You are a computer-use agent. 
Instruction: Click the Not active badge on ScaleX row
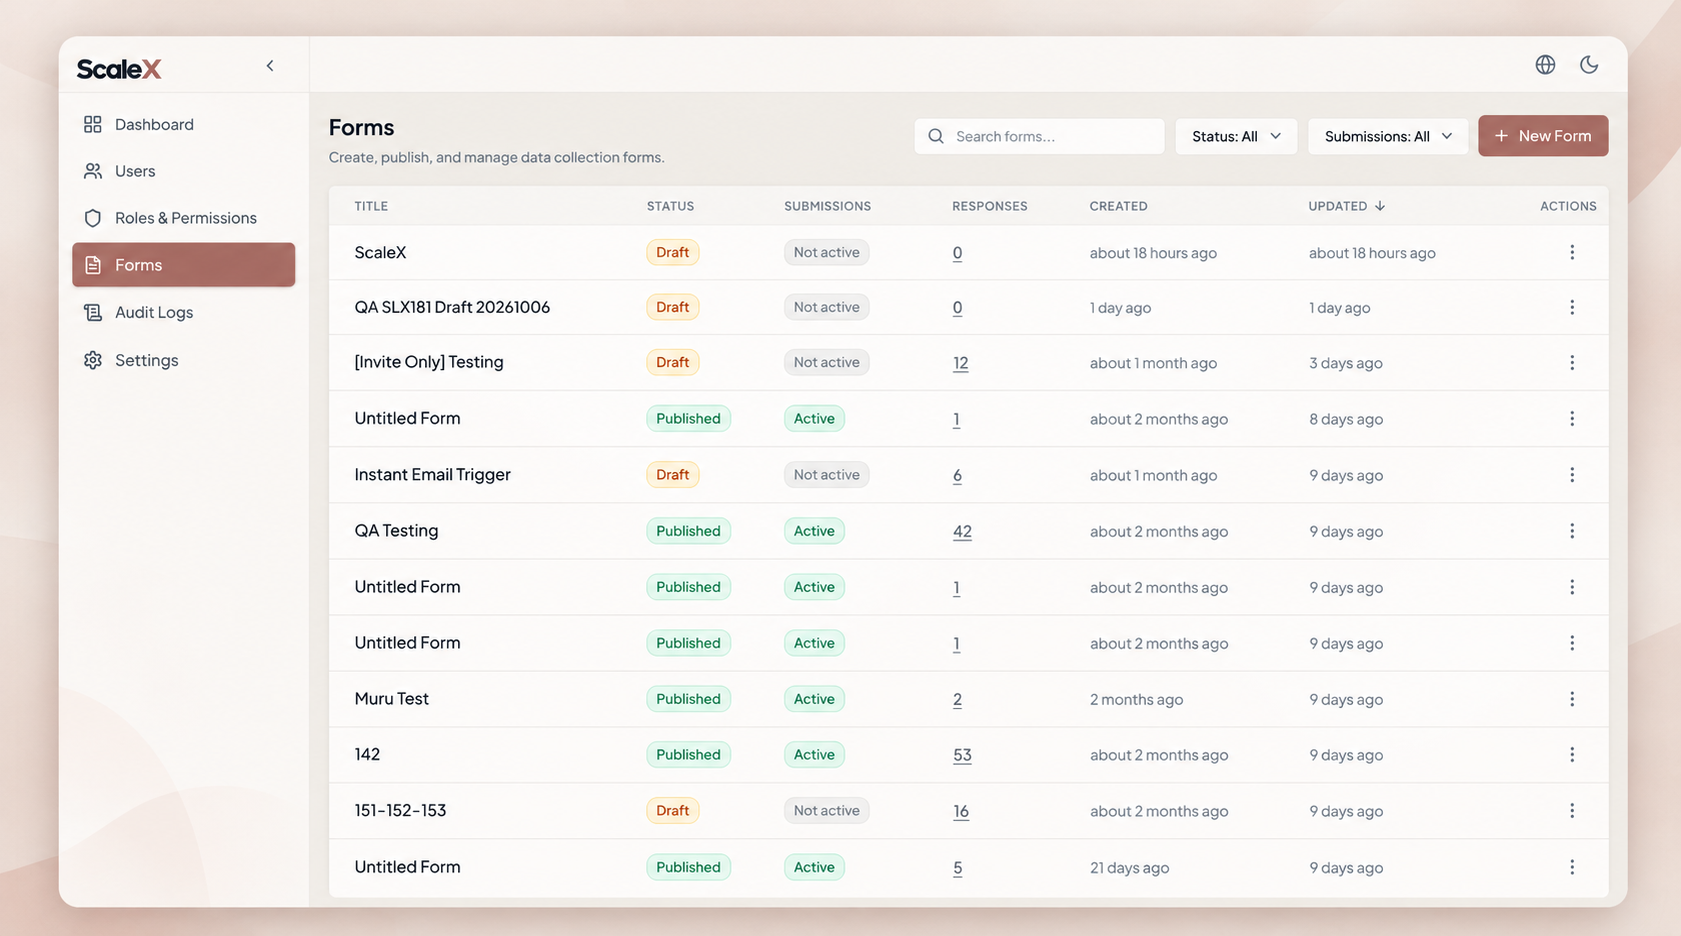826,253
